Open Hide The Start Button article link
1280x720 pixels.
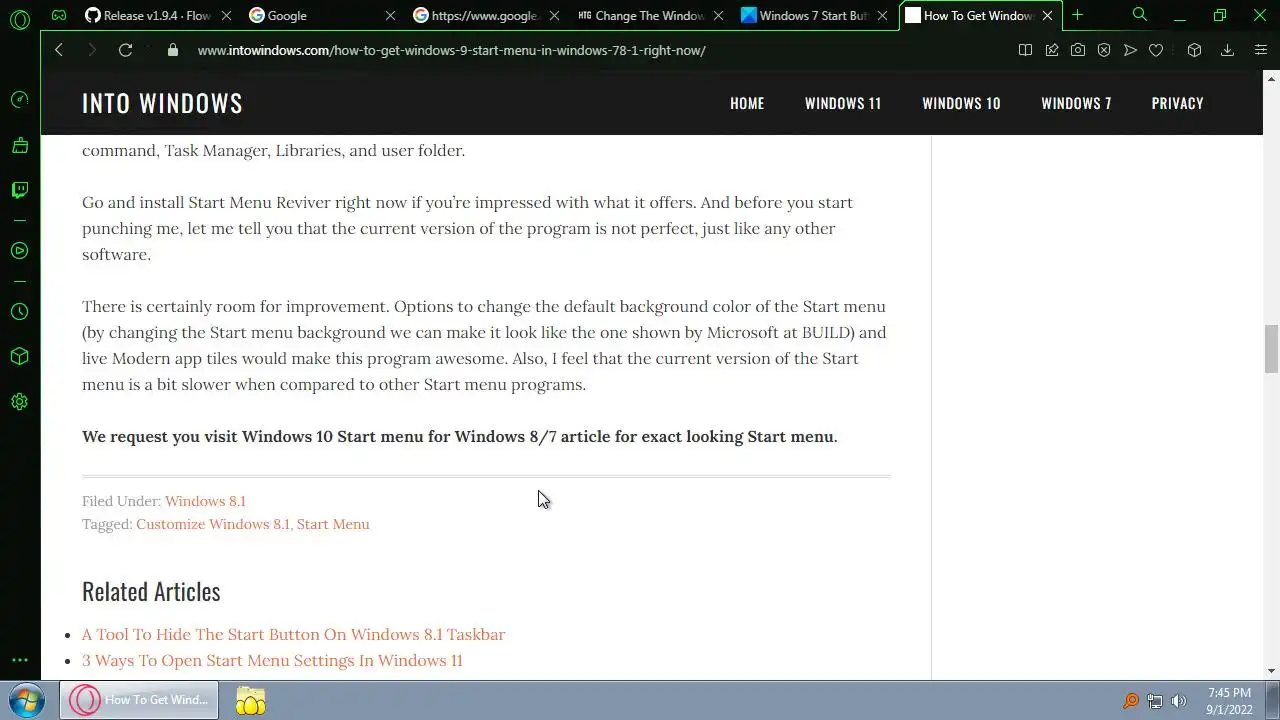pos(293,634)
